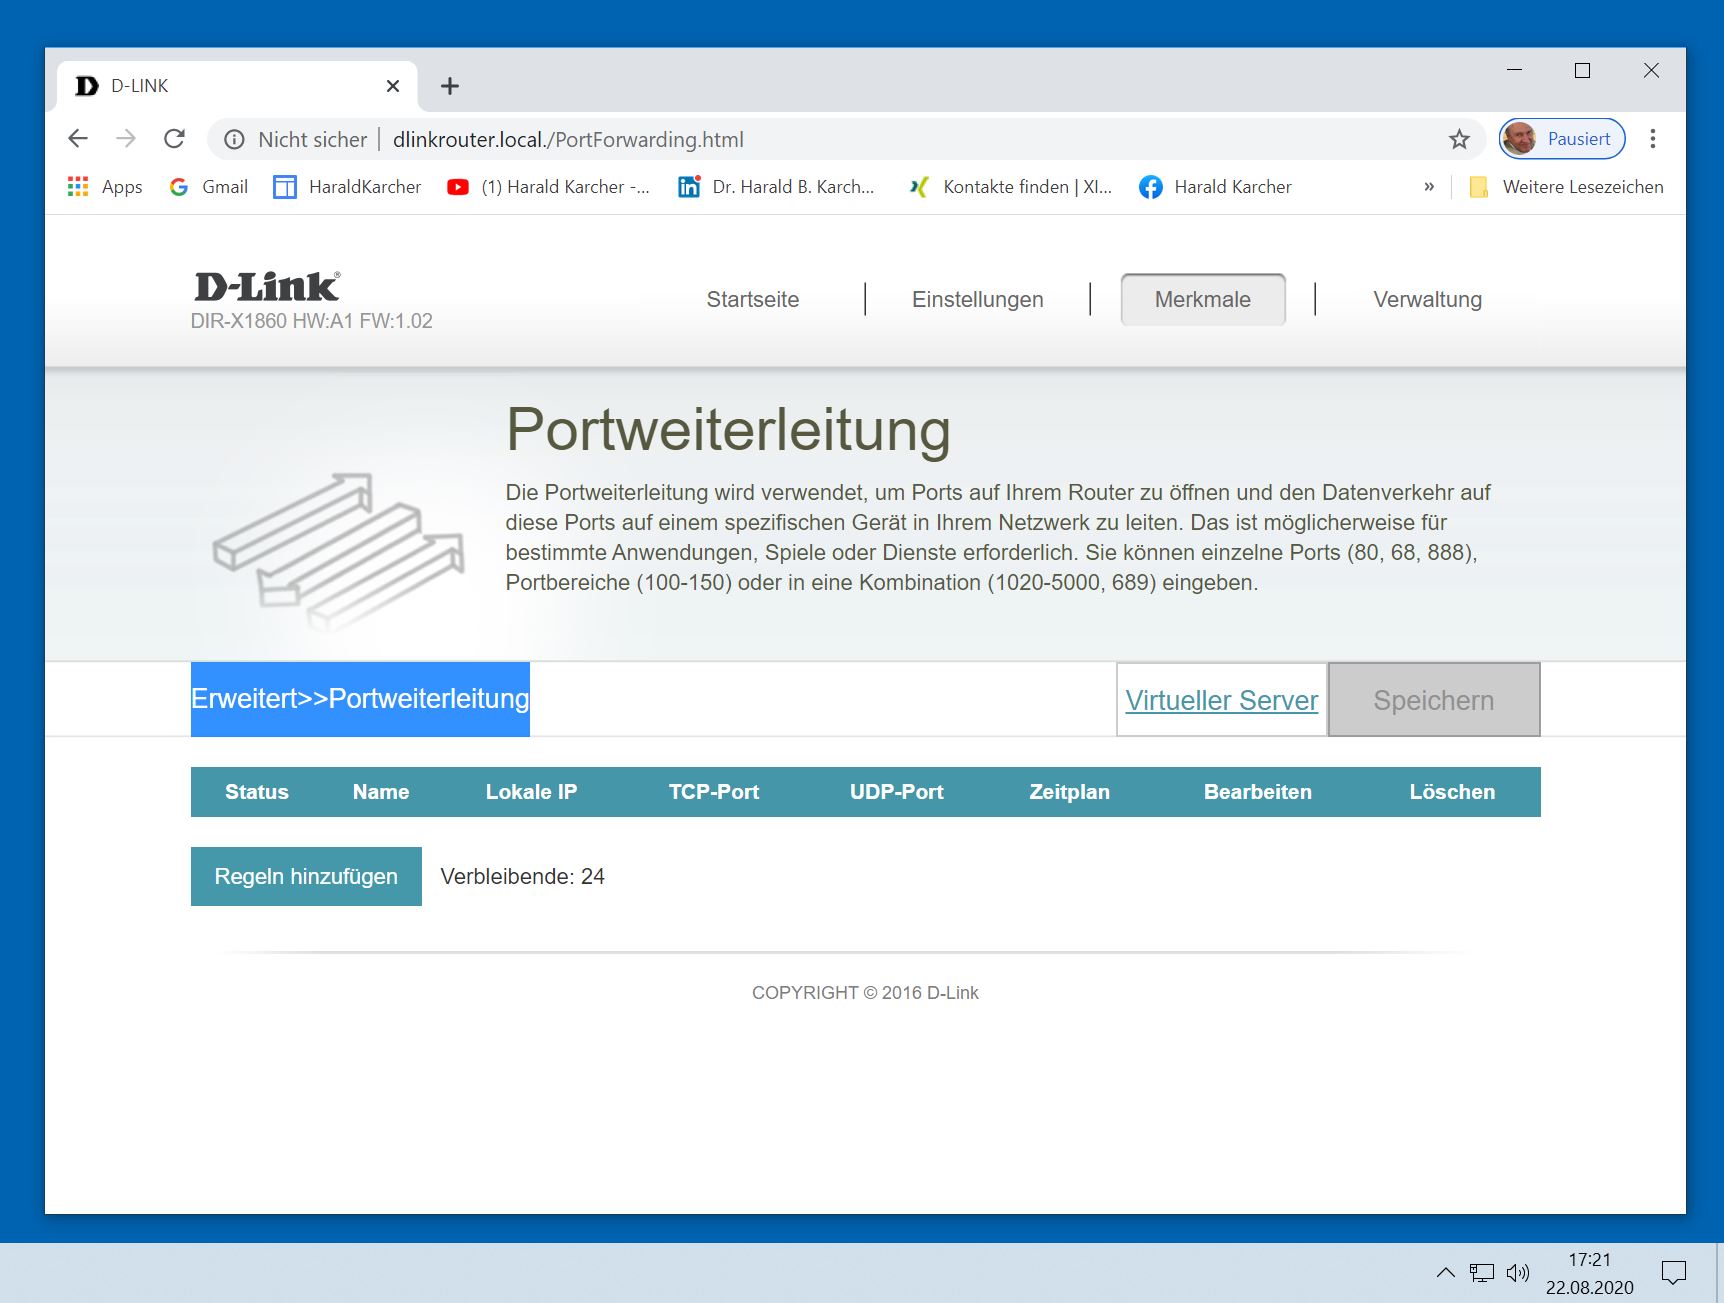This screenshot has height=1303, width=1724.
Task: Click the site info 'Nicht sicher' icon
Action: (x=234, y=140)
